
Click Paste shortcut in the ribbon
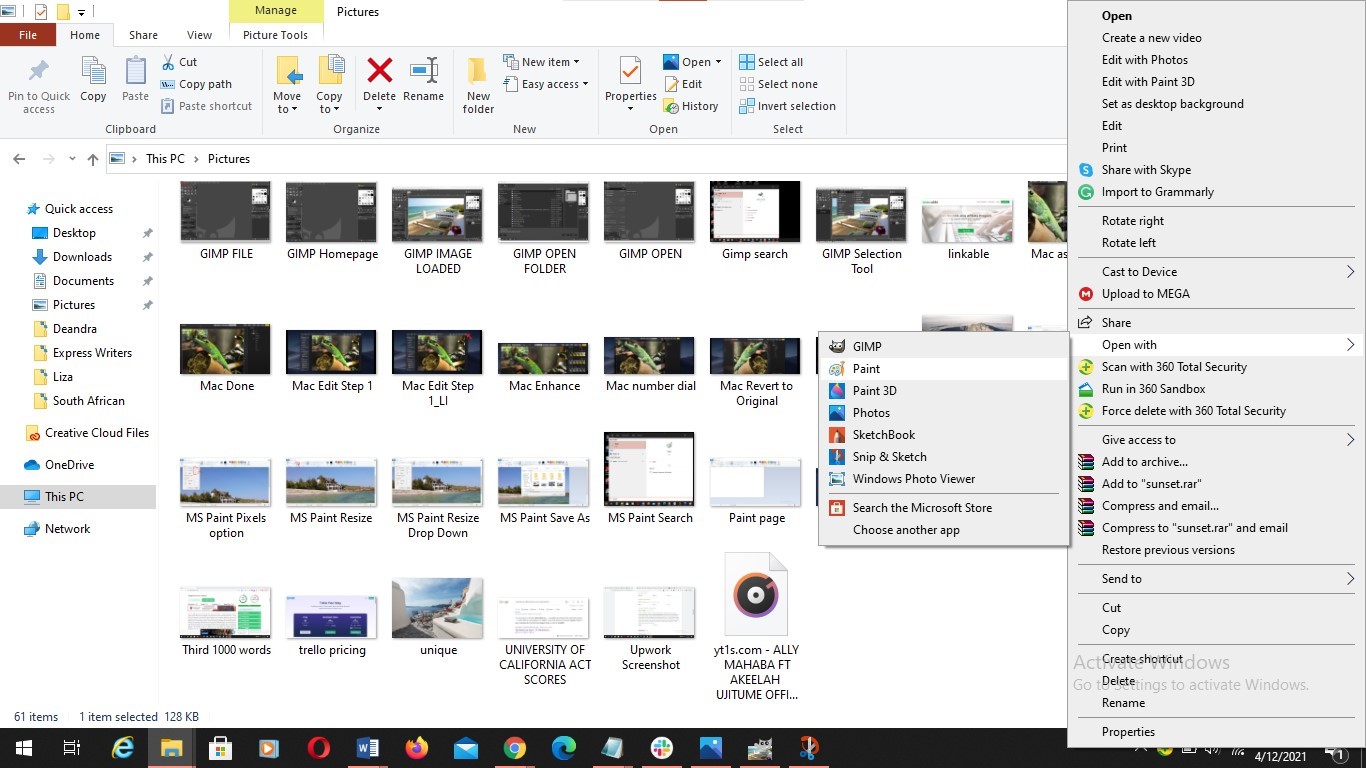tap(205, 106)
